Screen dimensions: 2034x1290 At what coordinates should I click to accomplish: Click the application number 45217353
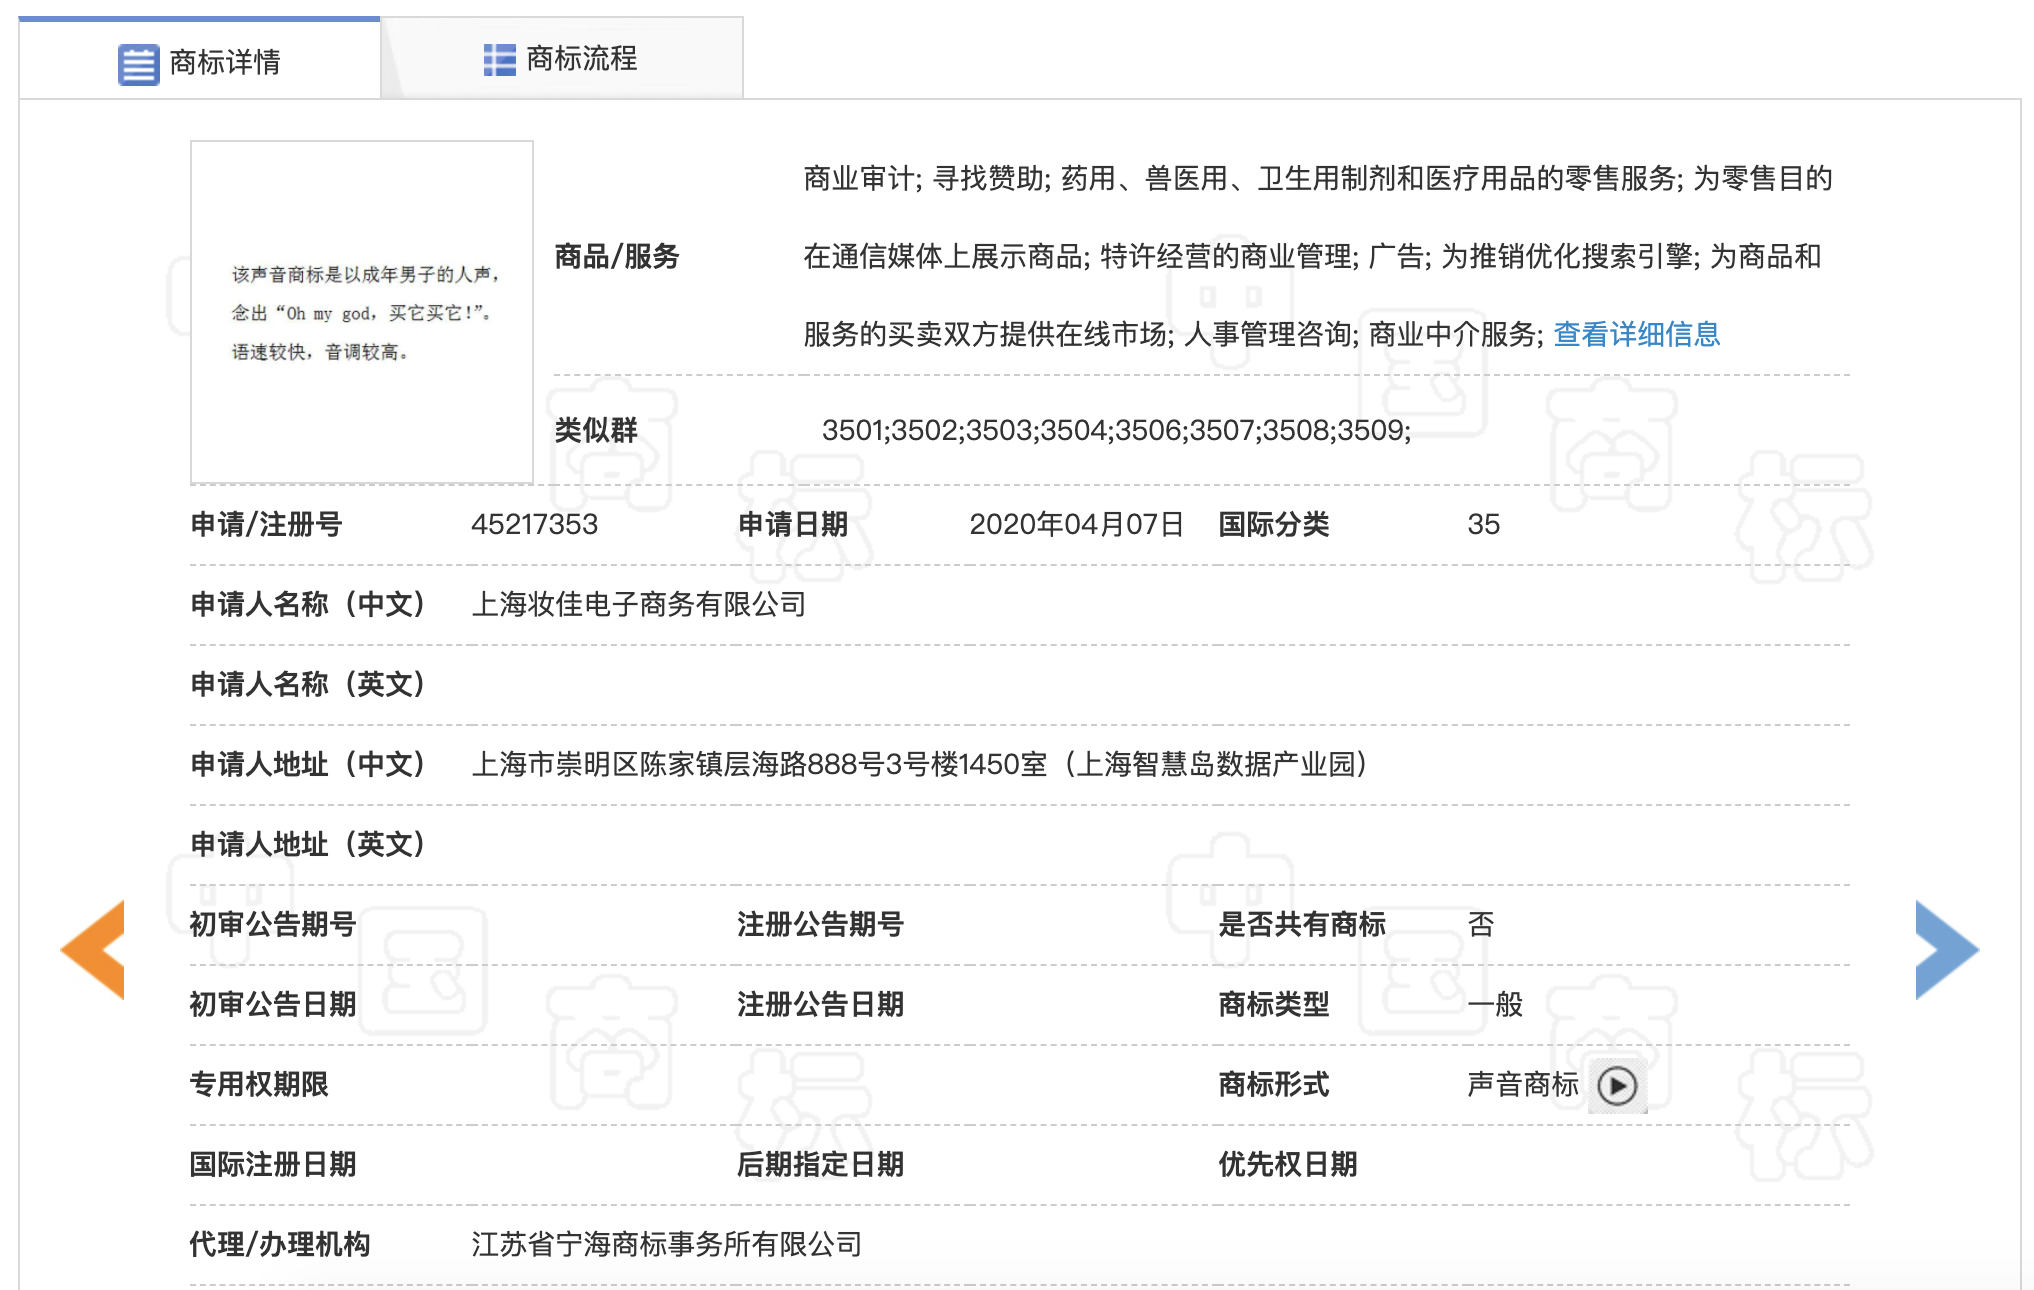pos(534,525)
